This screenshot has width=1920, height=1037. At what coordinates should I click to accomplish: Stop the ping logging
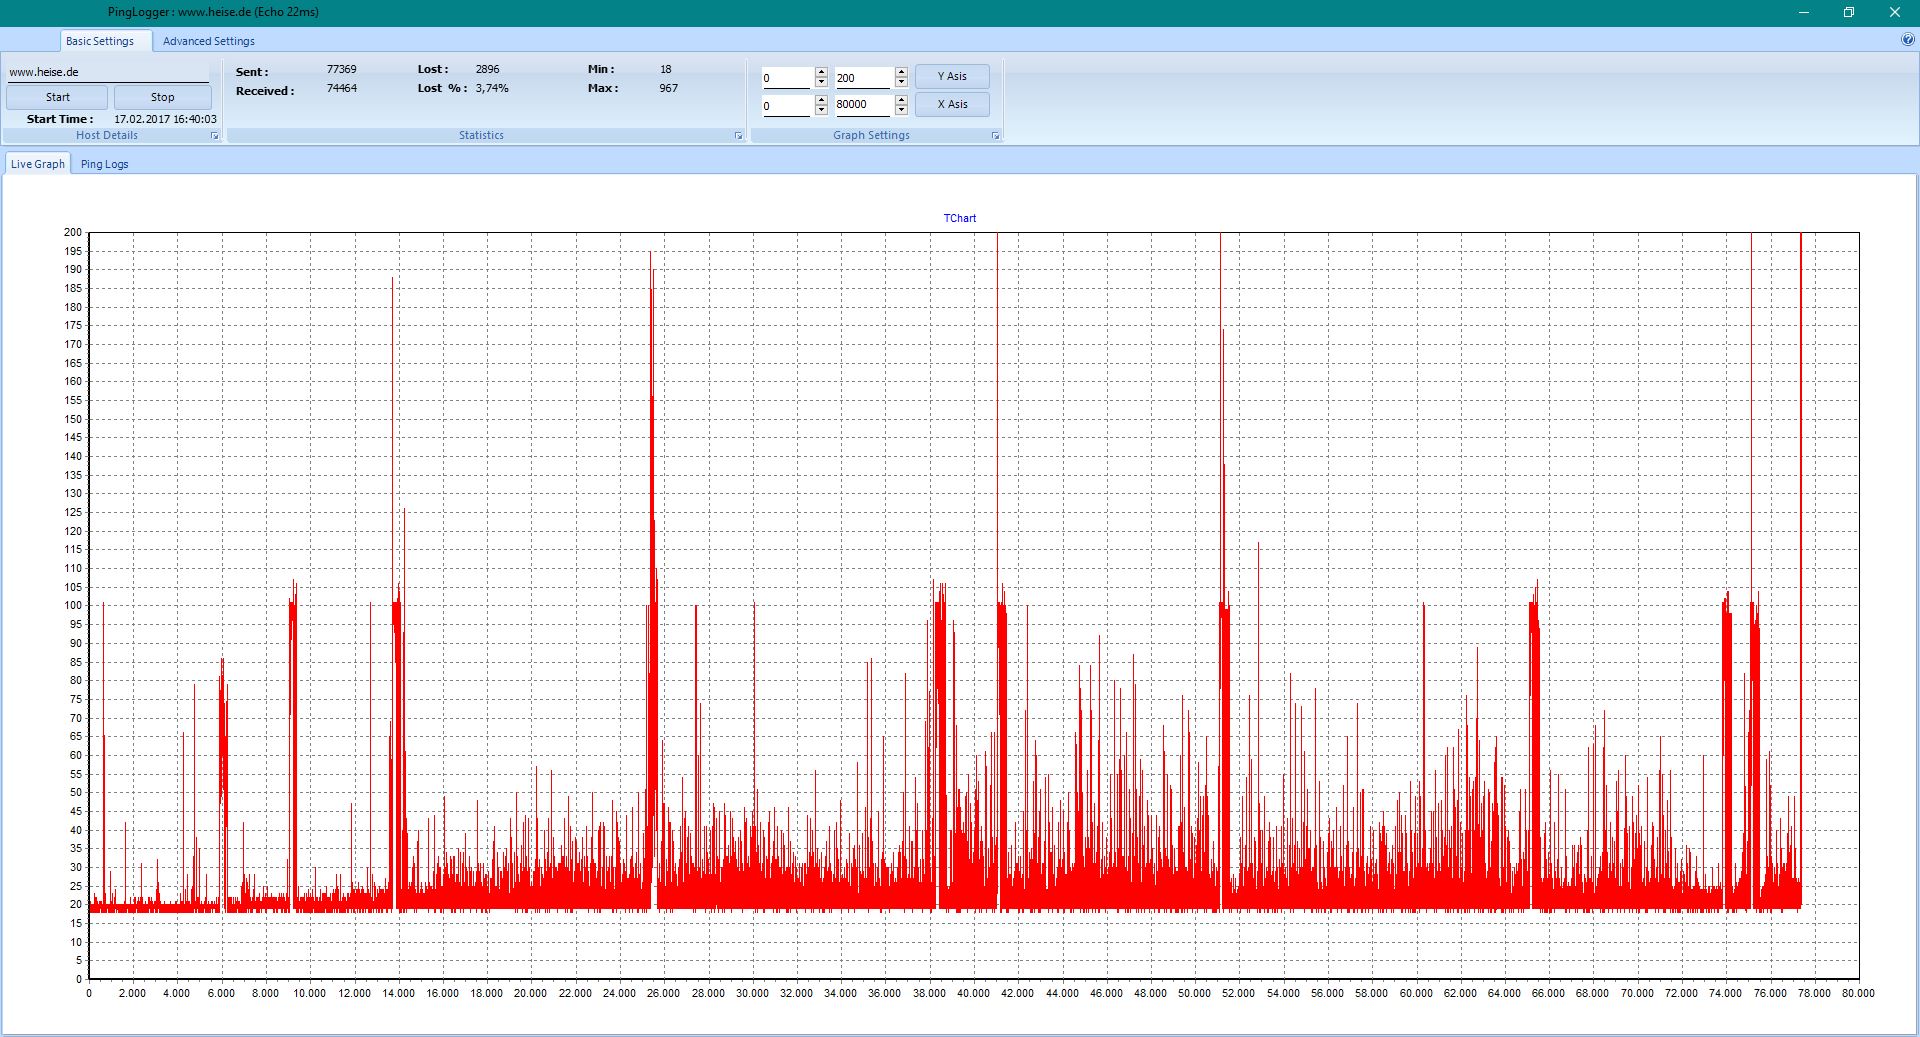click(x=162, y=97)
